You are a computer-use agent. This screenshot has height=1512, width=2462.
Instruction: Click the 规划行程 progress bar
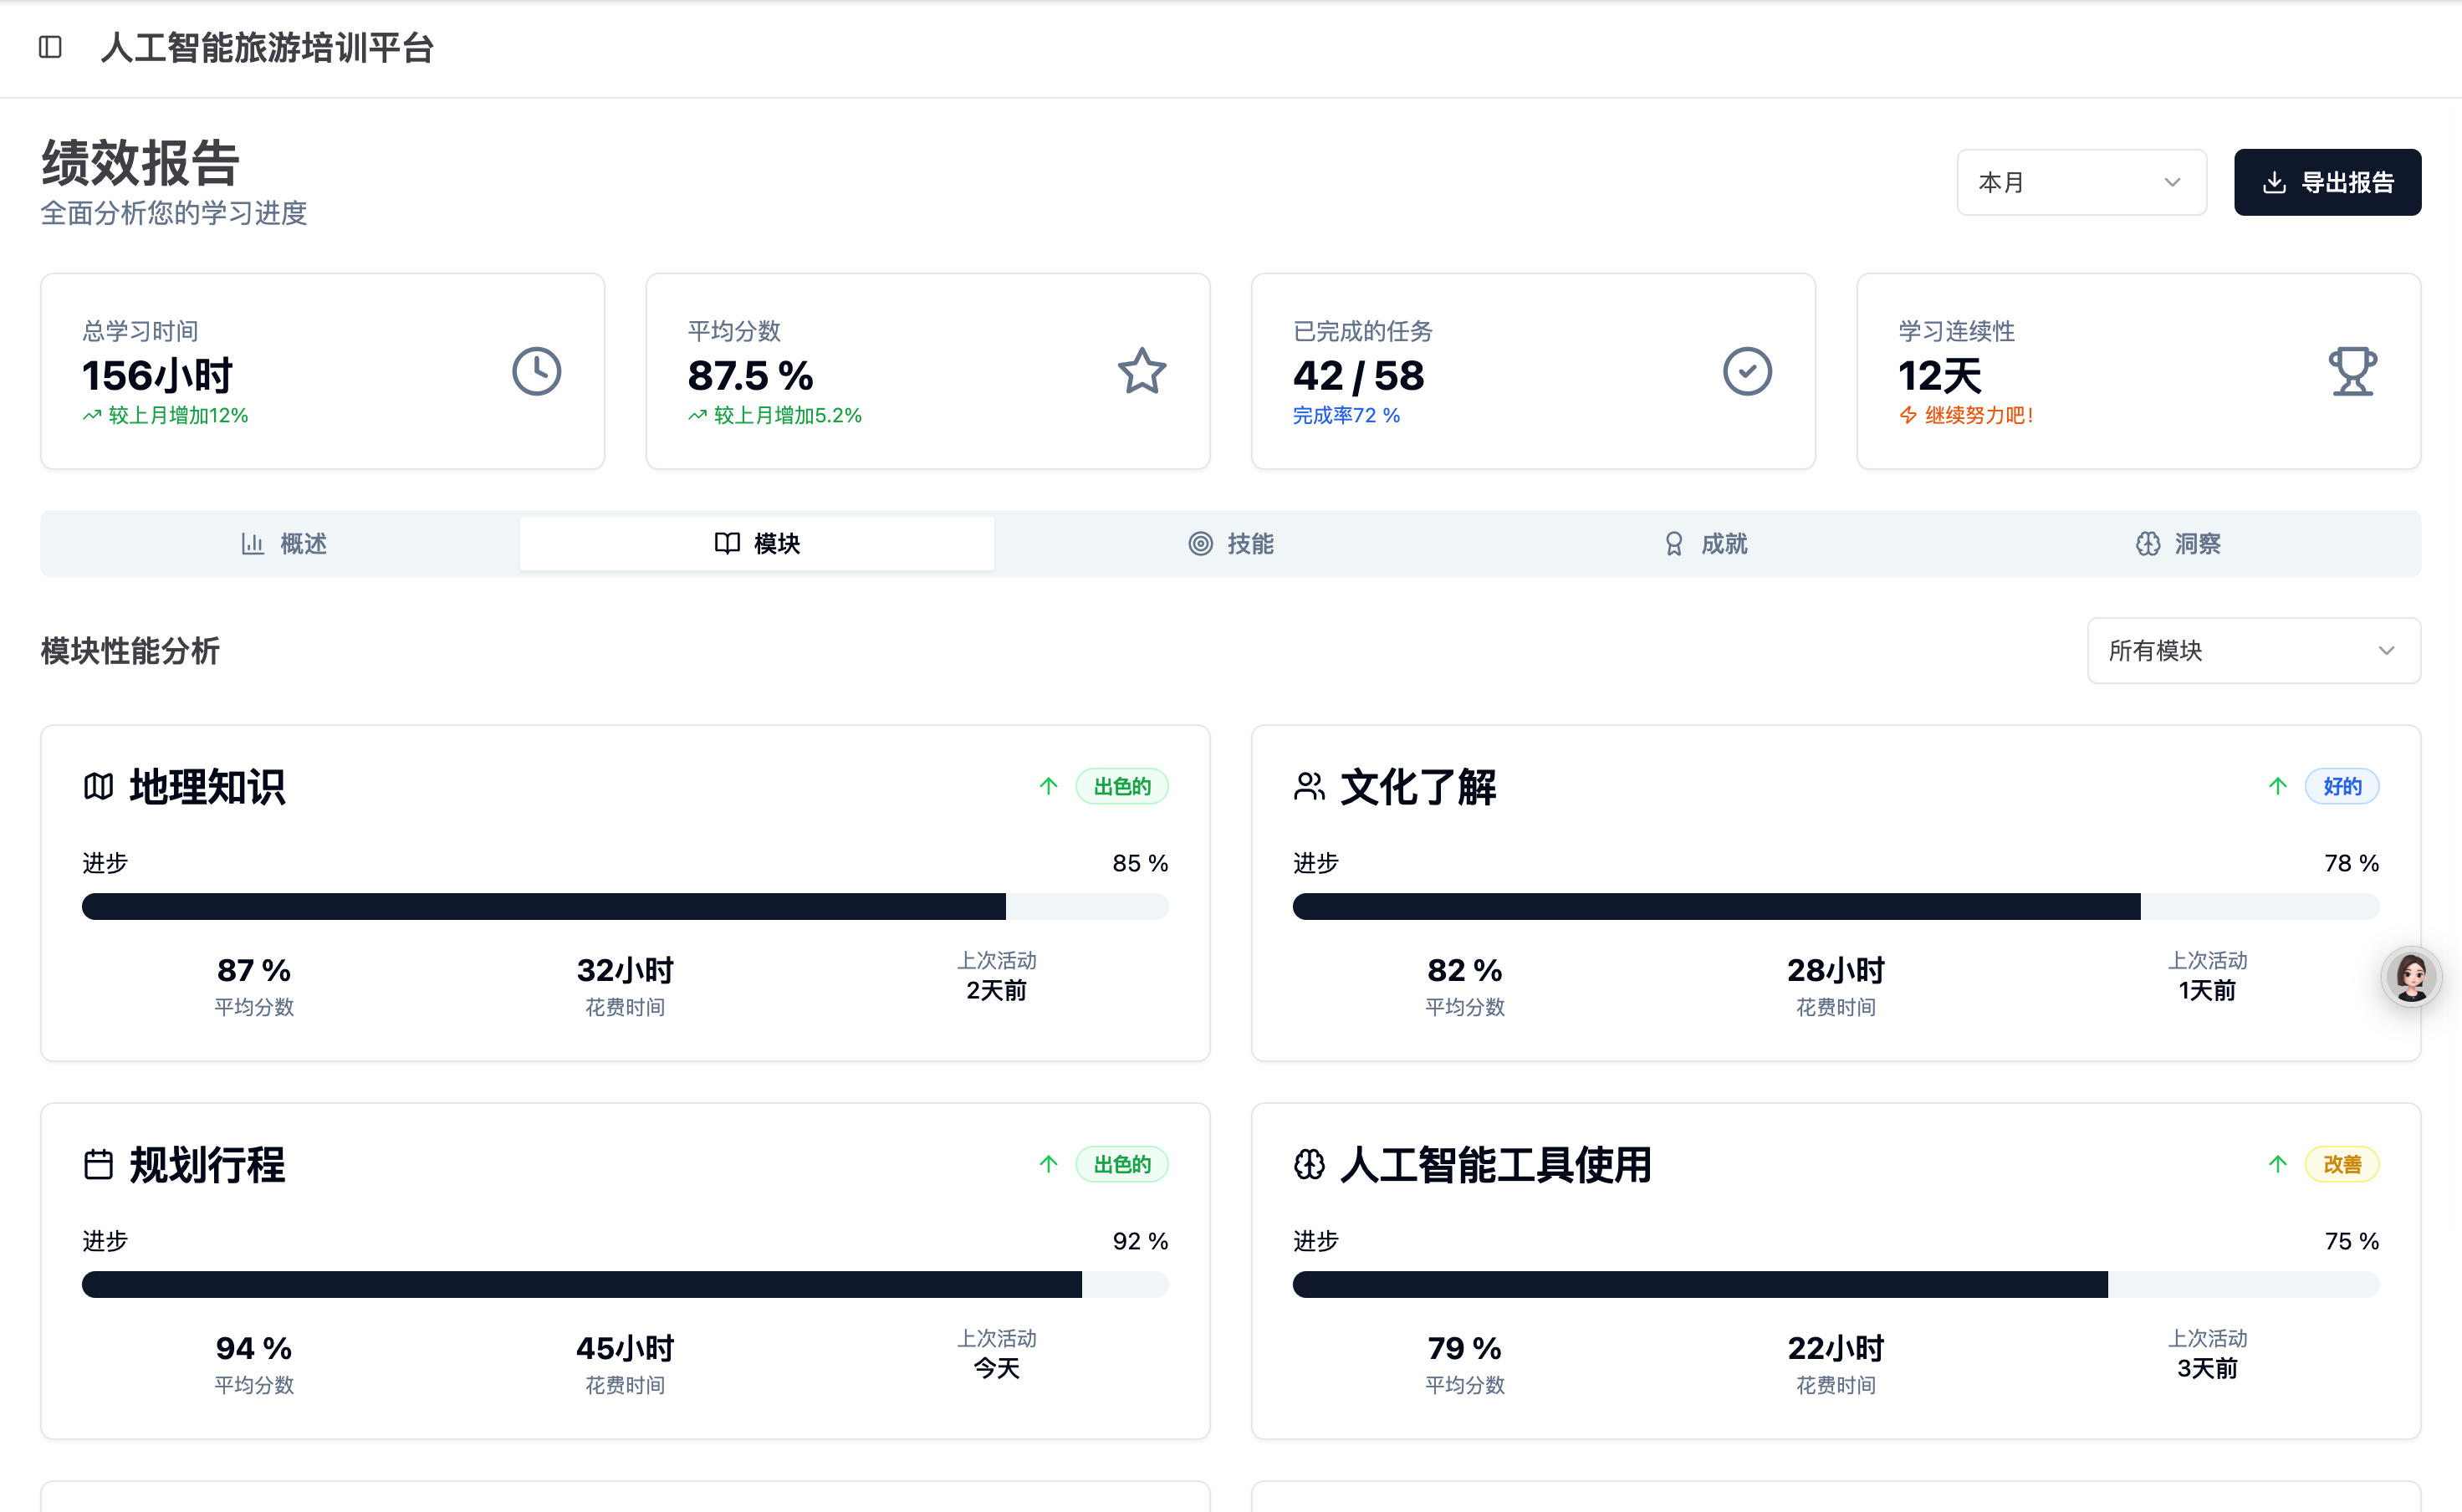pyautogui.click(x=624, y=1285)
